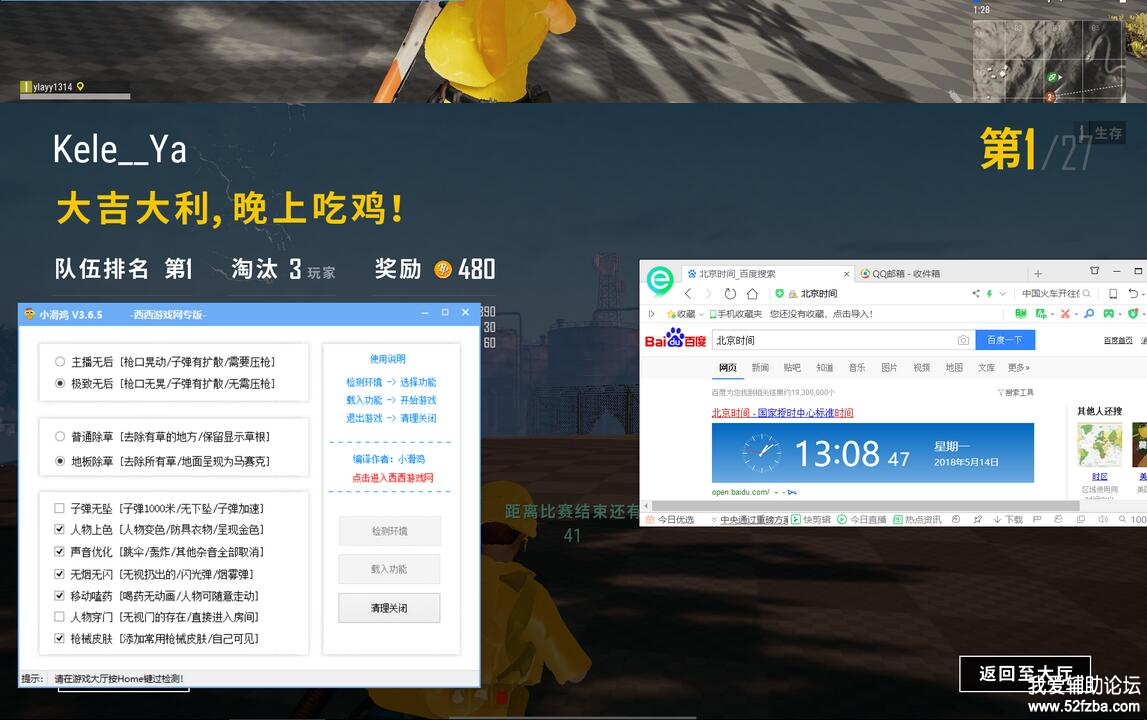This screenshot has width=1147, height=720.
Task: Click the browser horizontal scrollbar
Action: [865, 506]
